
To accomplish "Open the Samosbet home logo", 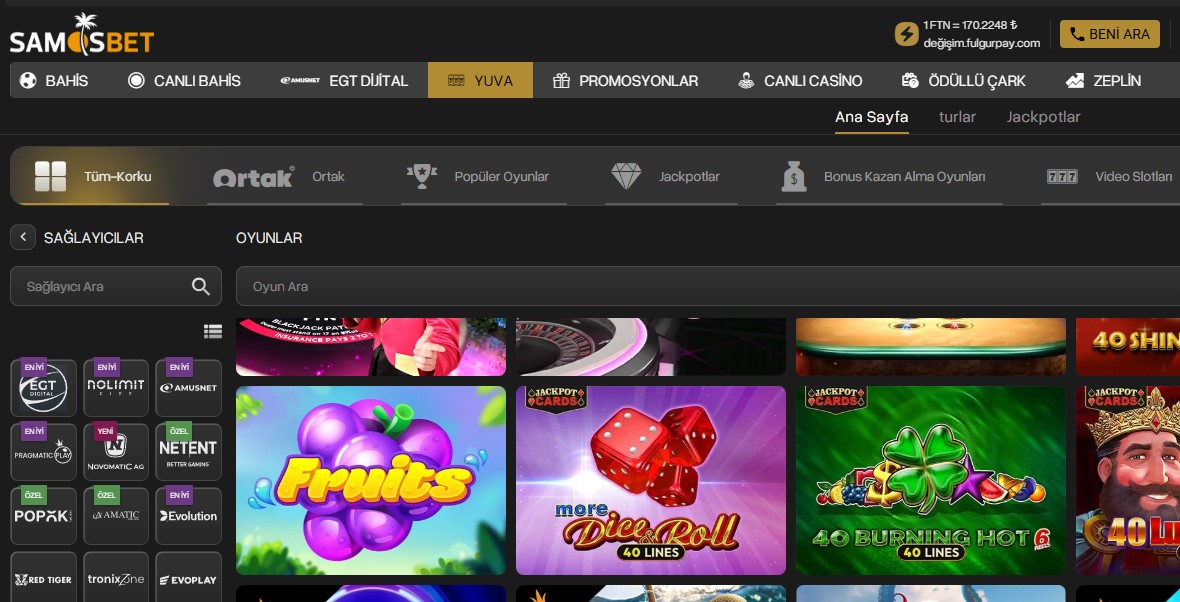I will (82, 37).
